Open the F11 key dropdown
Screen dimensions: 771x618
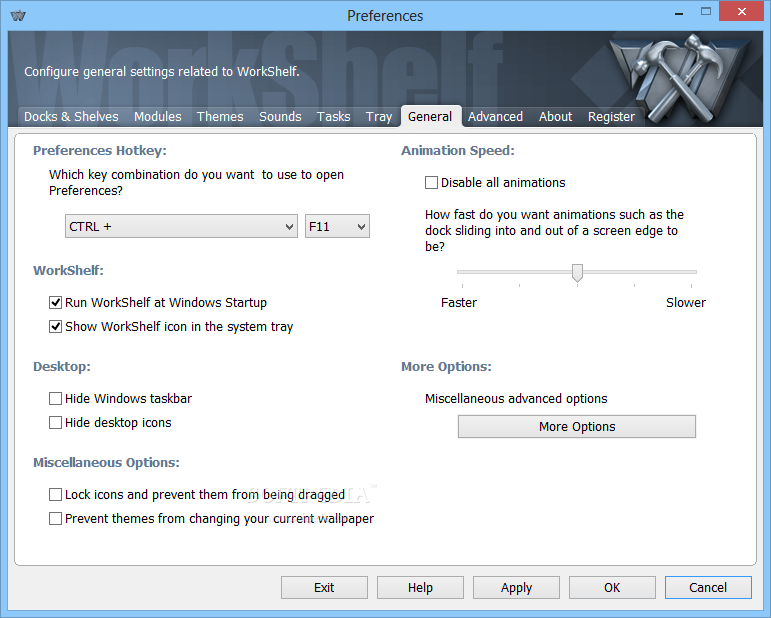pyautogui.click(x=337, y=226)
